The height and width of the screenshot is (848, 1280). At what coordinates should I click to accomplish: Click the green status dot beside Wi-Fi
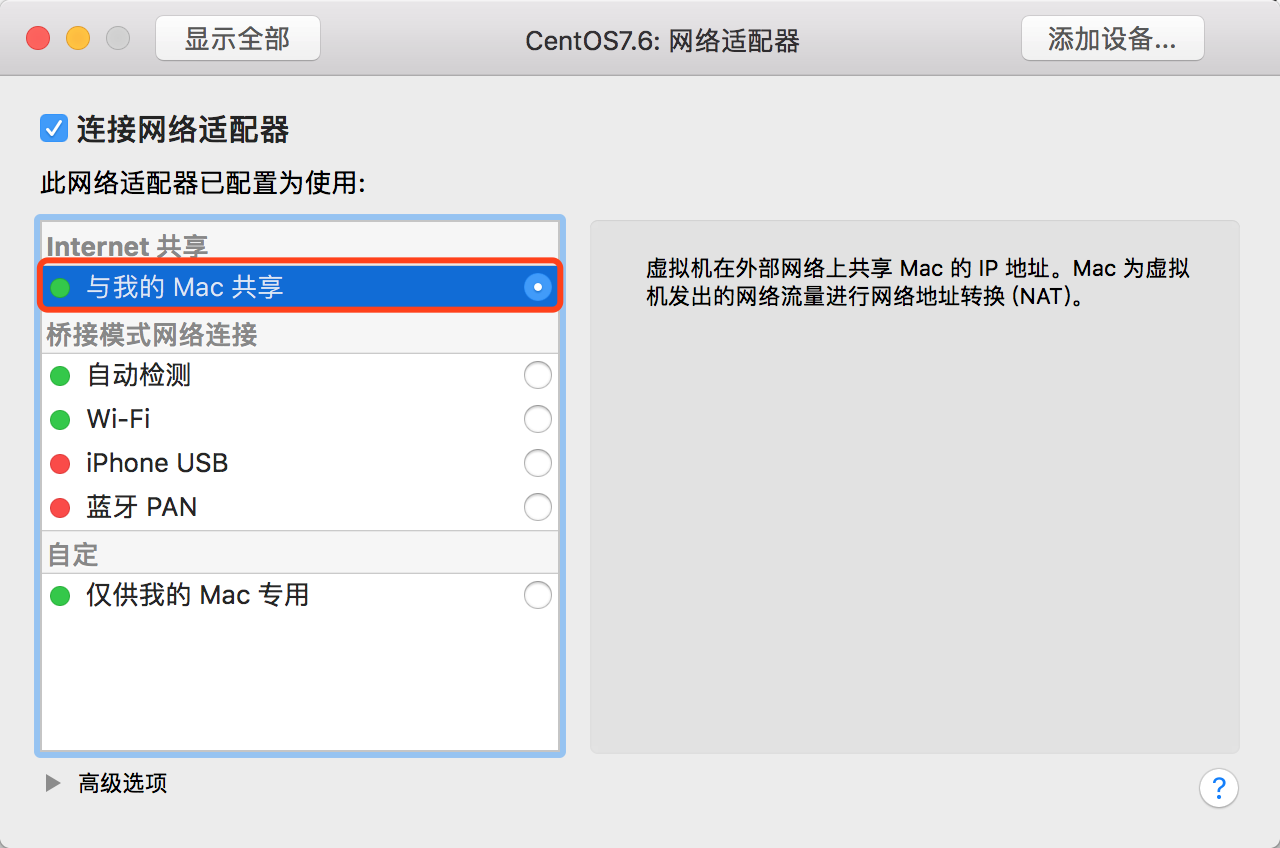(60, 420)
